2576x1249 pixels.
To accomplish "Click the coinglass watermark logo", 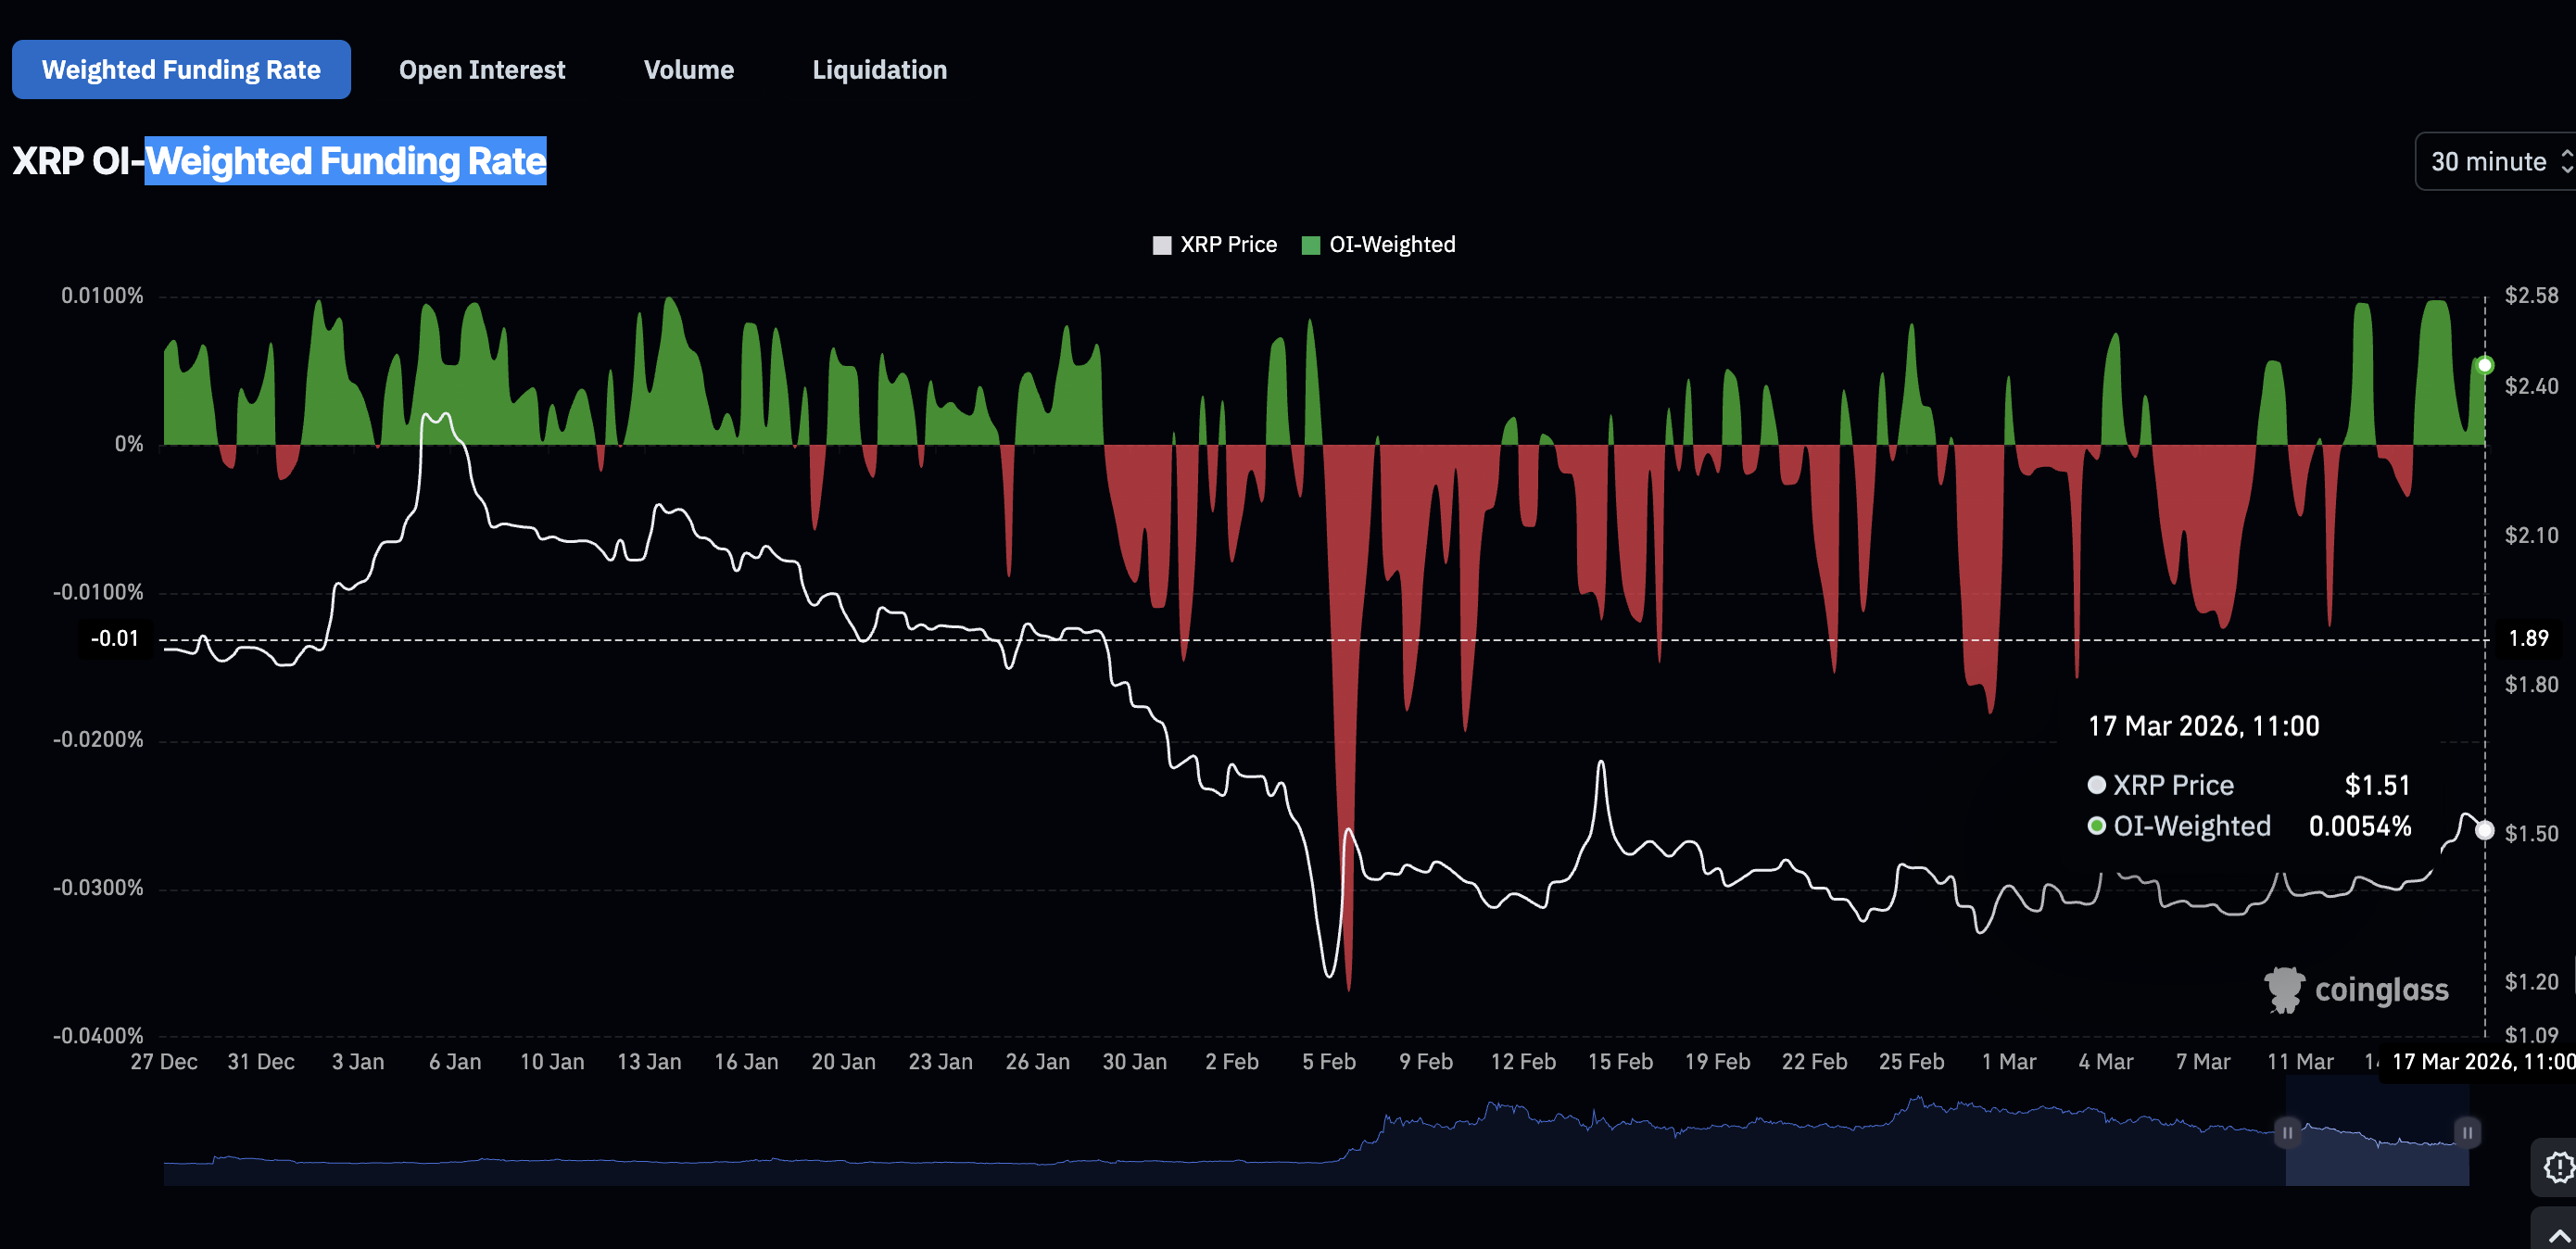I will tap(2356, 990).
